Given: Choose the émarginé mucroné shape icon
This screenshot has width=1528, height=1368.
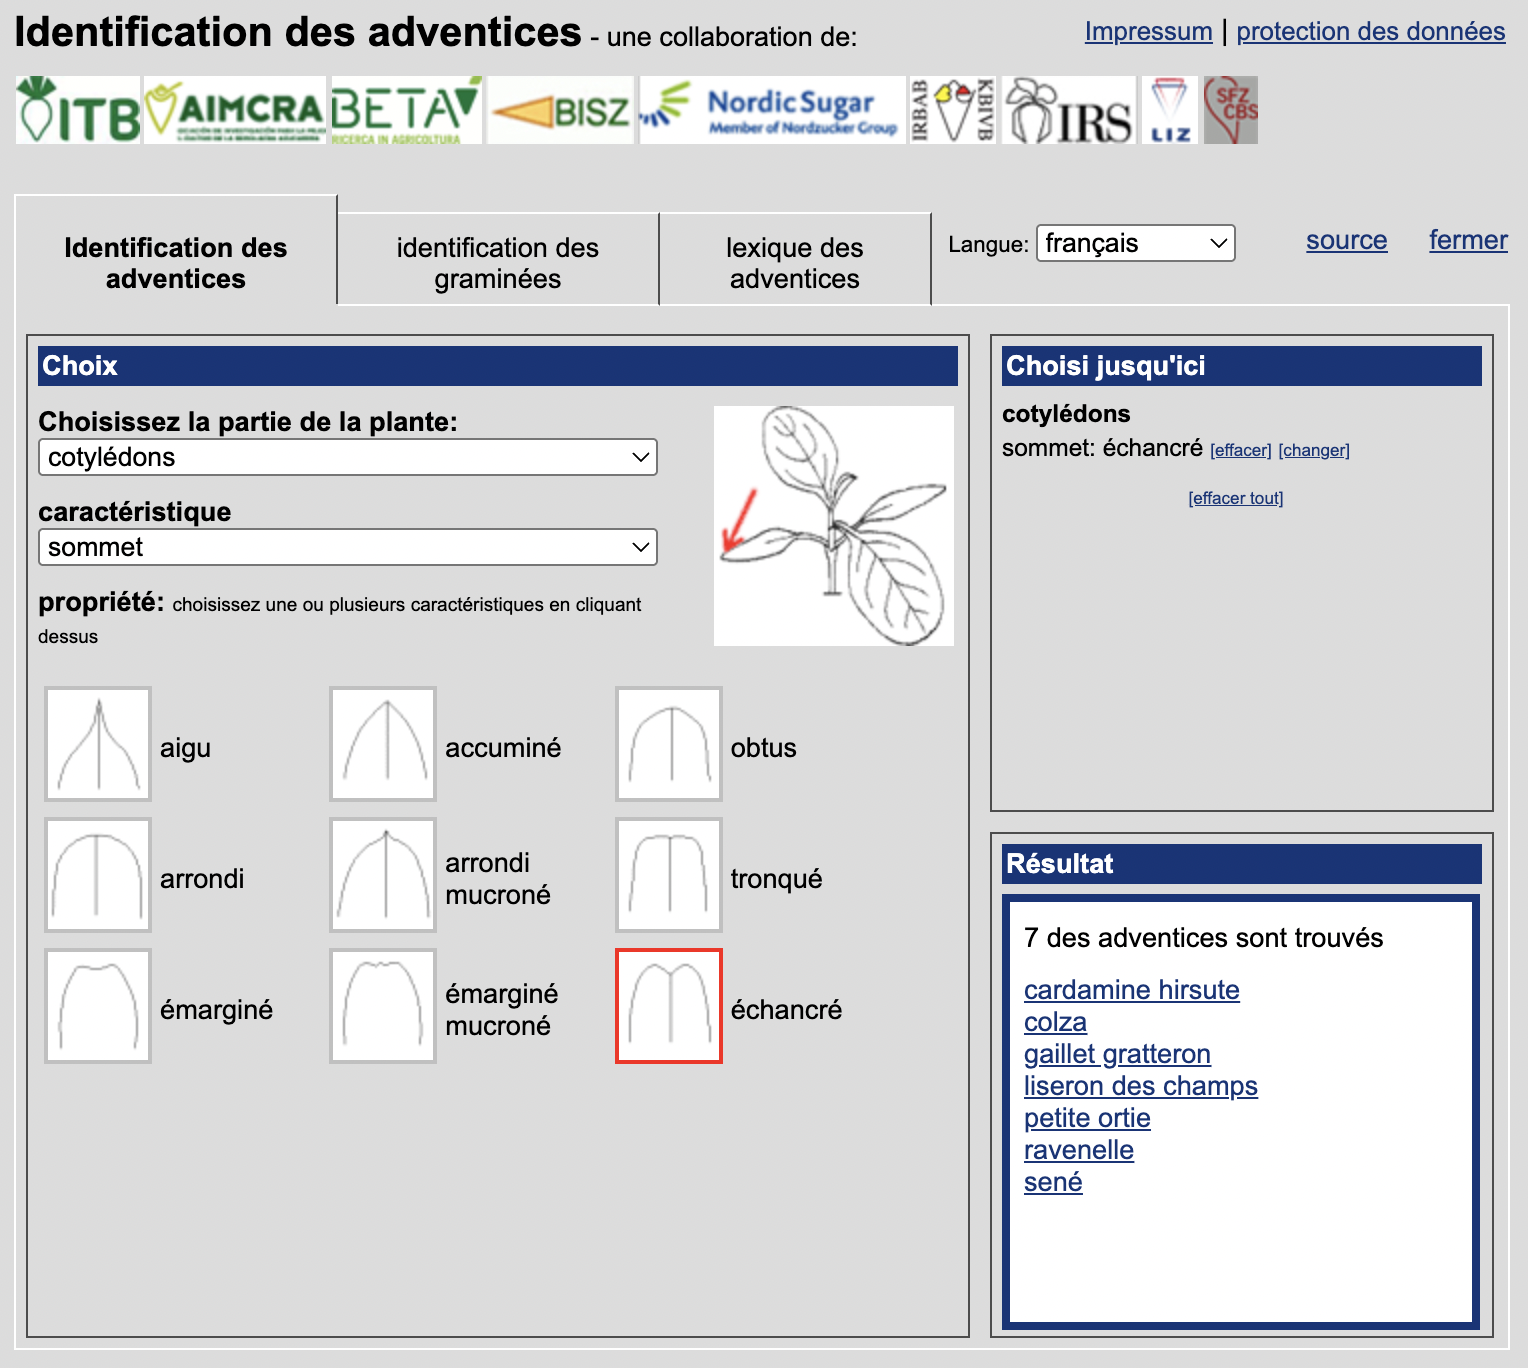Looking at the screenshot, I should 383,1006.
